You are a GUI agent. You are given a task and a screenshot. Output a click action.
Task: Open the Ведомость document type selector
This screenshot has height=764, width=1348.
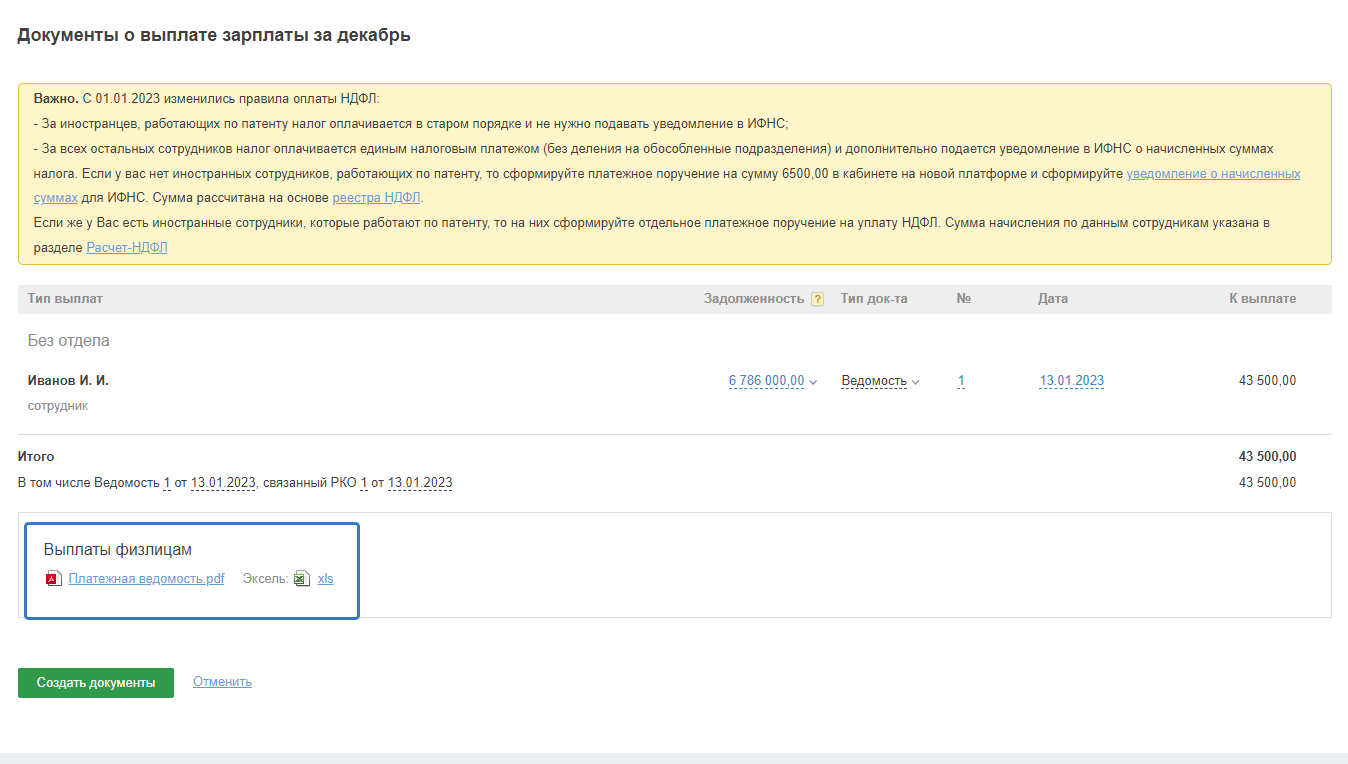click(874, 381)
